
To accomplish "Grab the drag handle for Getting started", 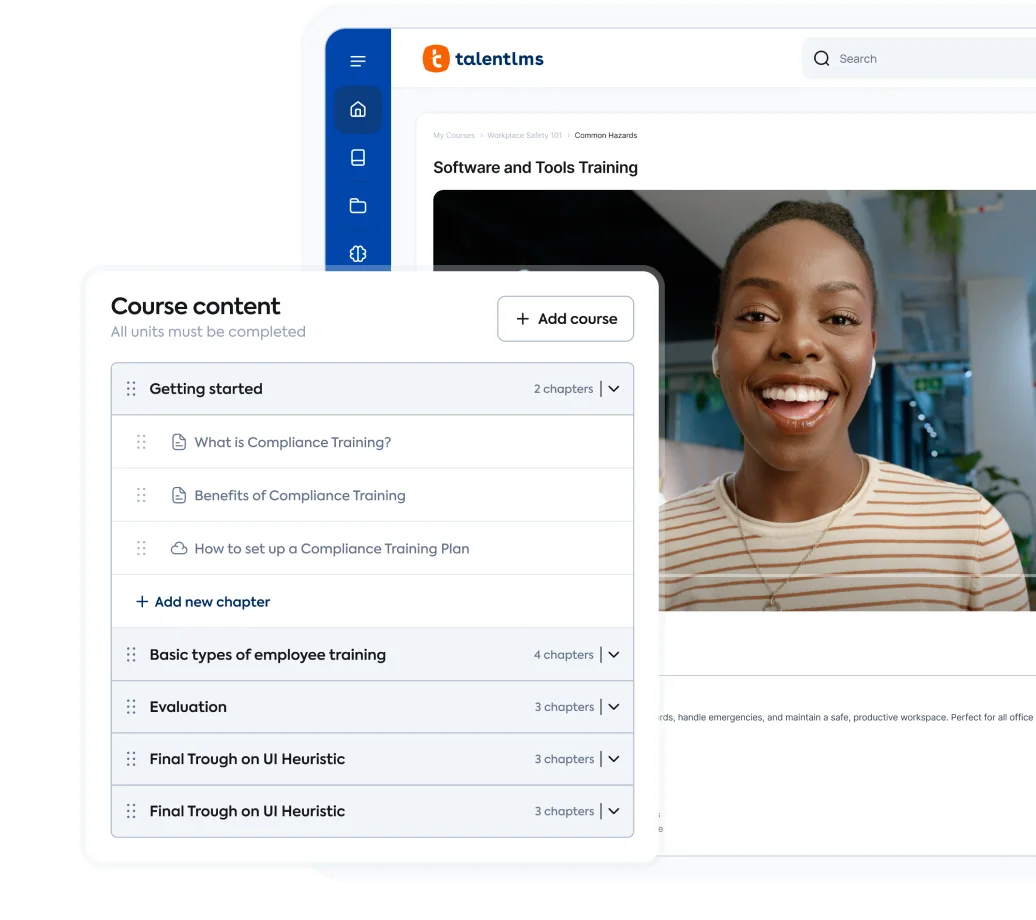I will (x=131, y=389).
